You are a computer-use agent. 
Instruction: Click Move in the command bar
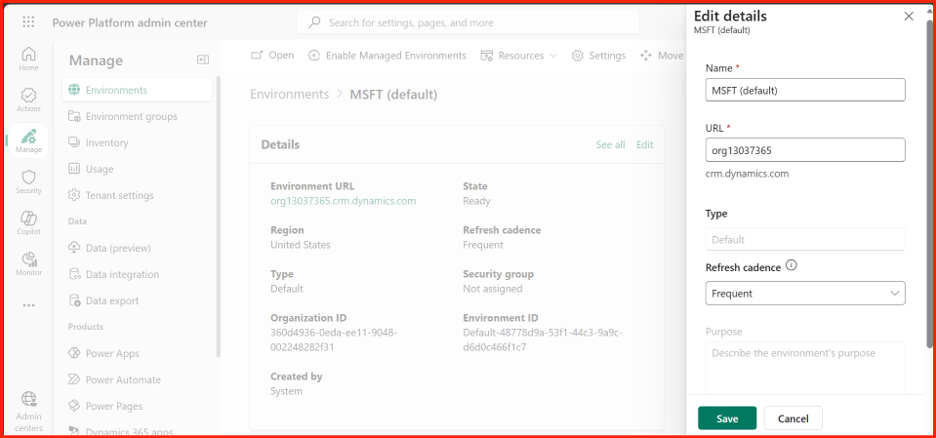661,55
